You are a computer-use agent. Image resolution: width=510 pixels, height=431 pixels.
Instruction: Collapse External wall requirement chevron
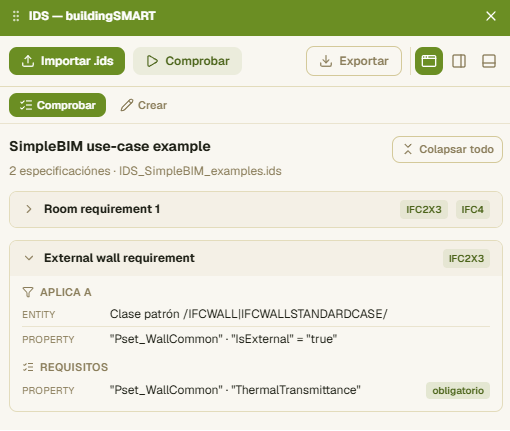click(29, 258)
